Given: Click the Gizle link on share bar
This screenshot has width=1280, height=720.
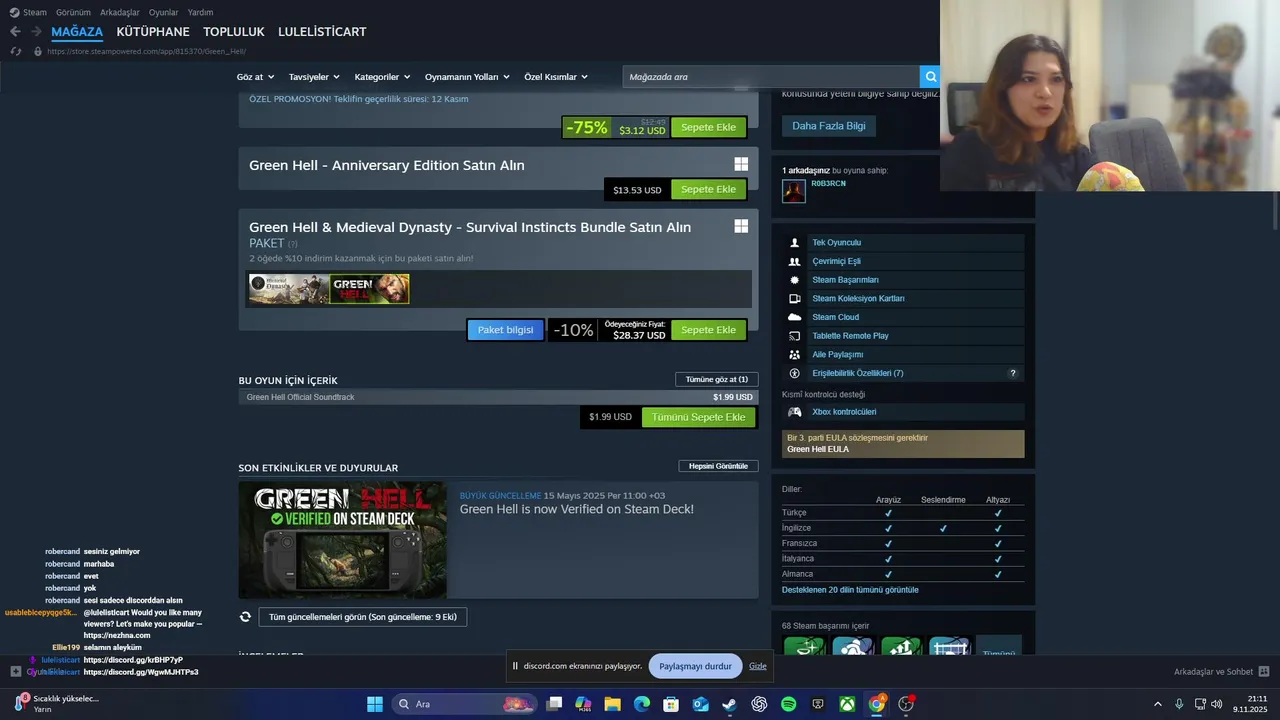Looking at the screenshot, I should tap(758, 666).
